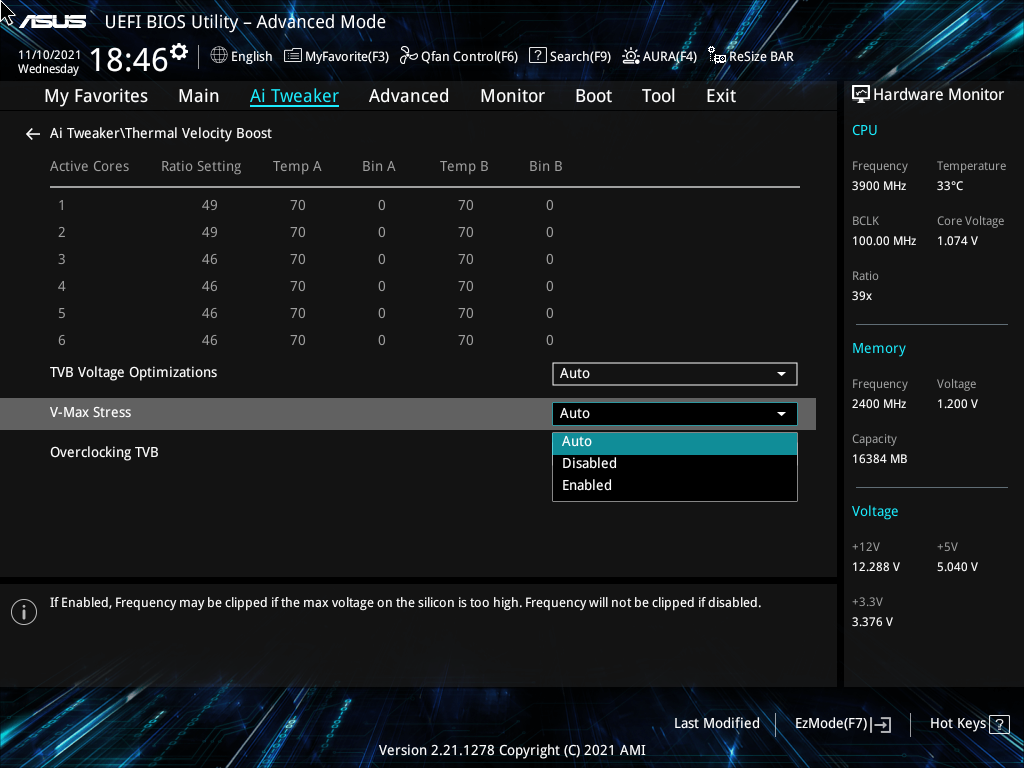Click Ratio Setting 49 for core 1
1024x768 pixels.
pyautogui.click(x=209, y=205)
